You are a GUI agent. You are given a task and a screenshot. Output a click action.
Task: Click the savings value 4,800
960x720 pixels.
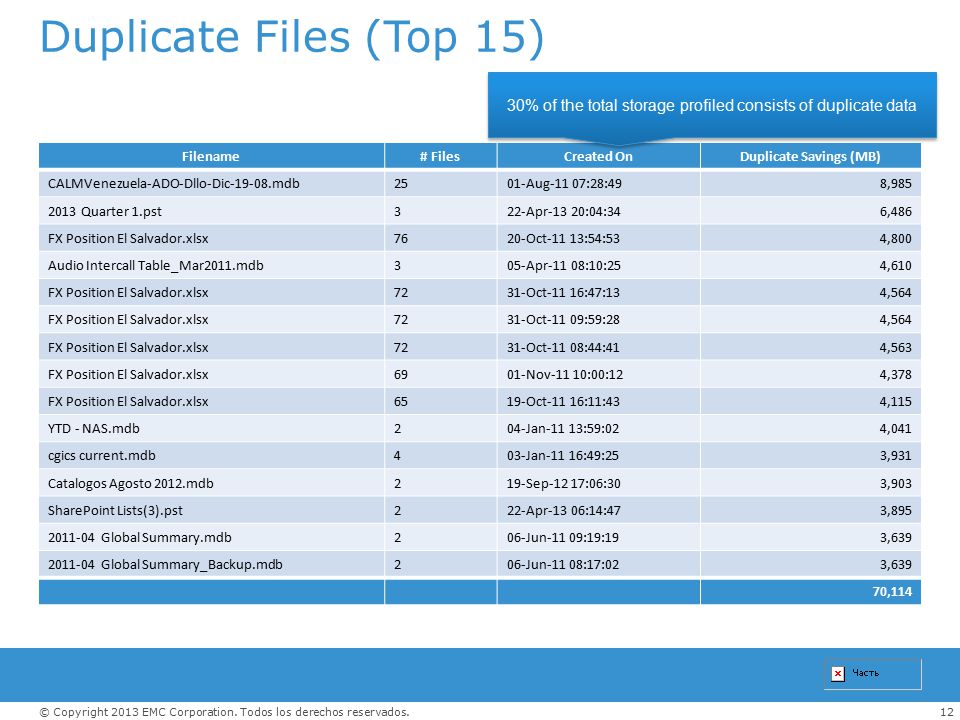pyautogui.click(x=896, y=238)
